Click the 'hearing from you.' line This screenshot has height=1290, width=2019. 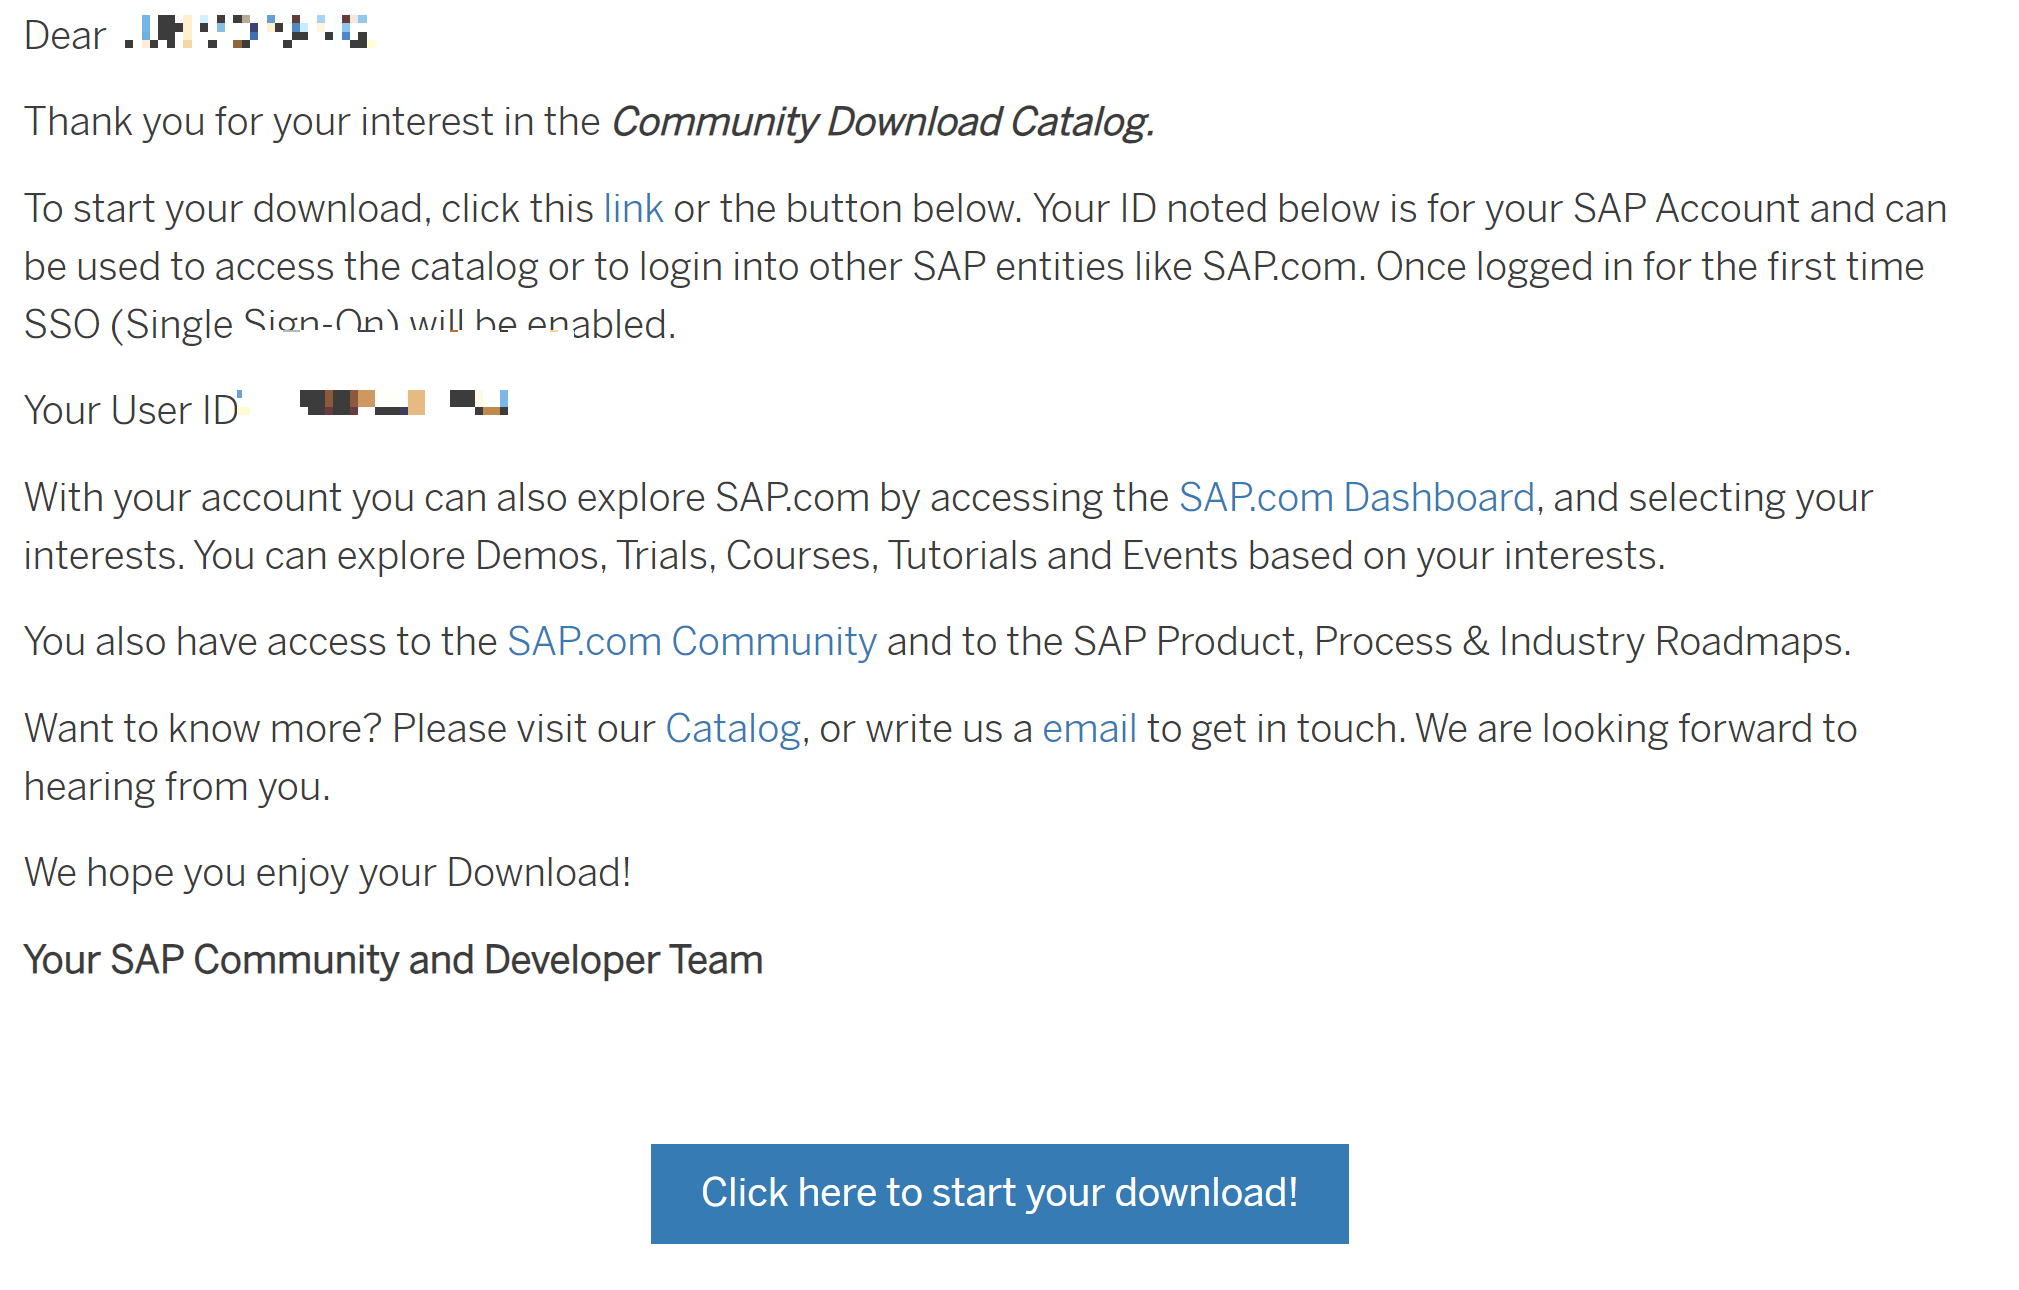[x=176, y=787]
